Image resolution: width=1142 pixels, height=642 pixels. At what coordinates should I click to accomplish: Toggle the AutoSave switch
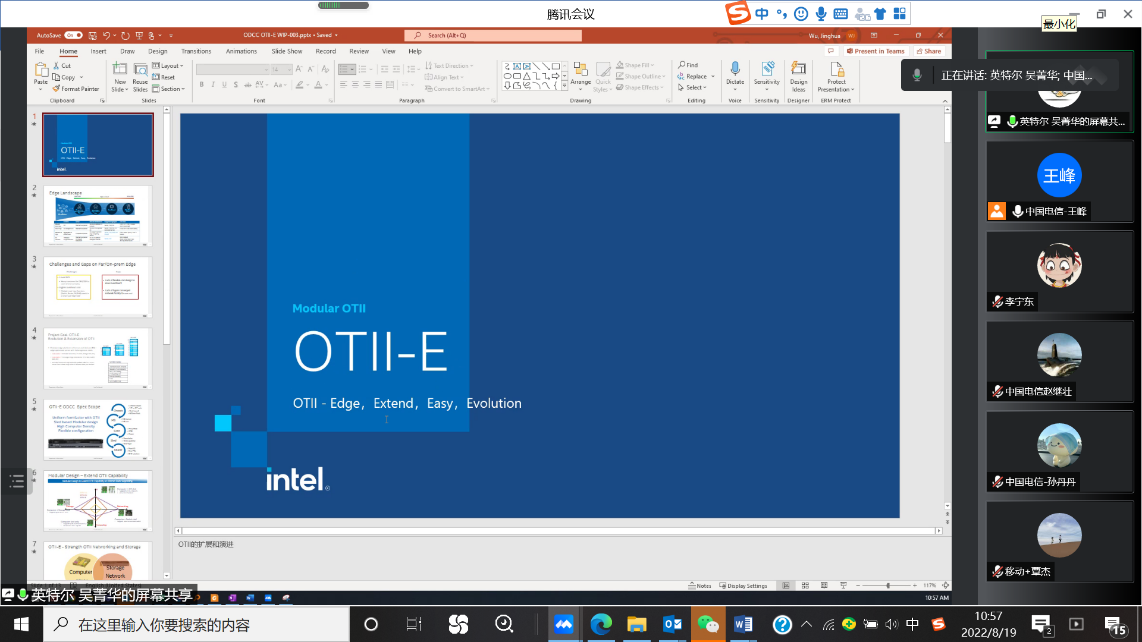tap(73, 35)
